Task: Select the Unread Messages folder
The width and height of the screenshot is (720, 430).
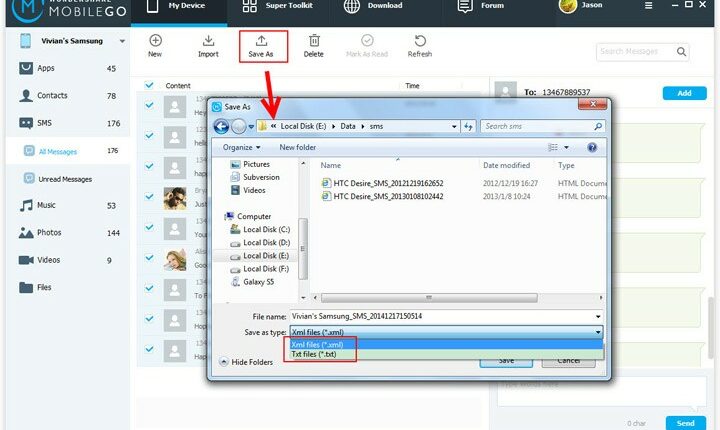Action: click(x=65, y=179)
